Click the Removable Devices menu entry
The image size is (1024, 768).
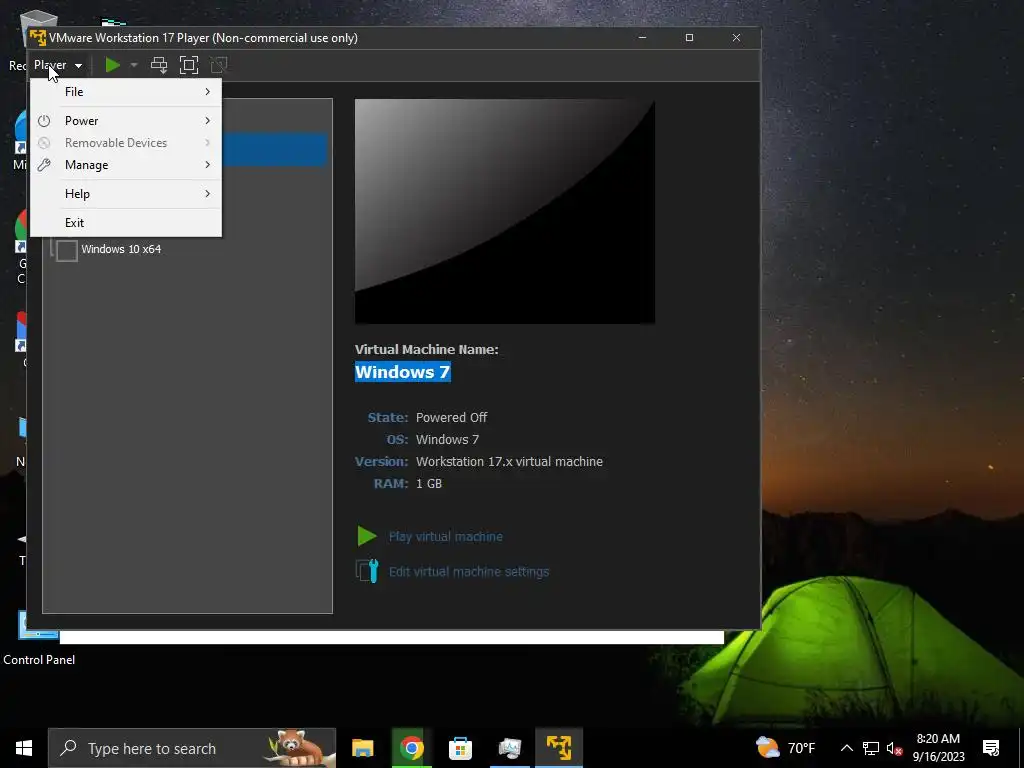tap(126, 143)
